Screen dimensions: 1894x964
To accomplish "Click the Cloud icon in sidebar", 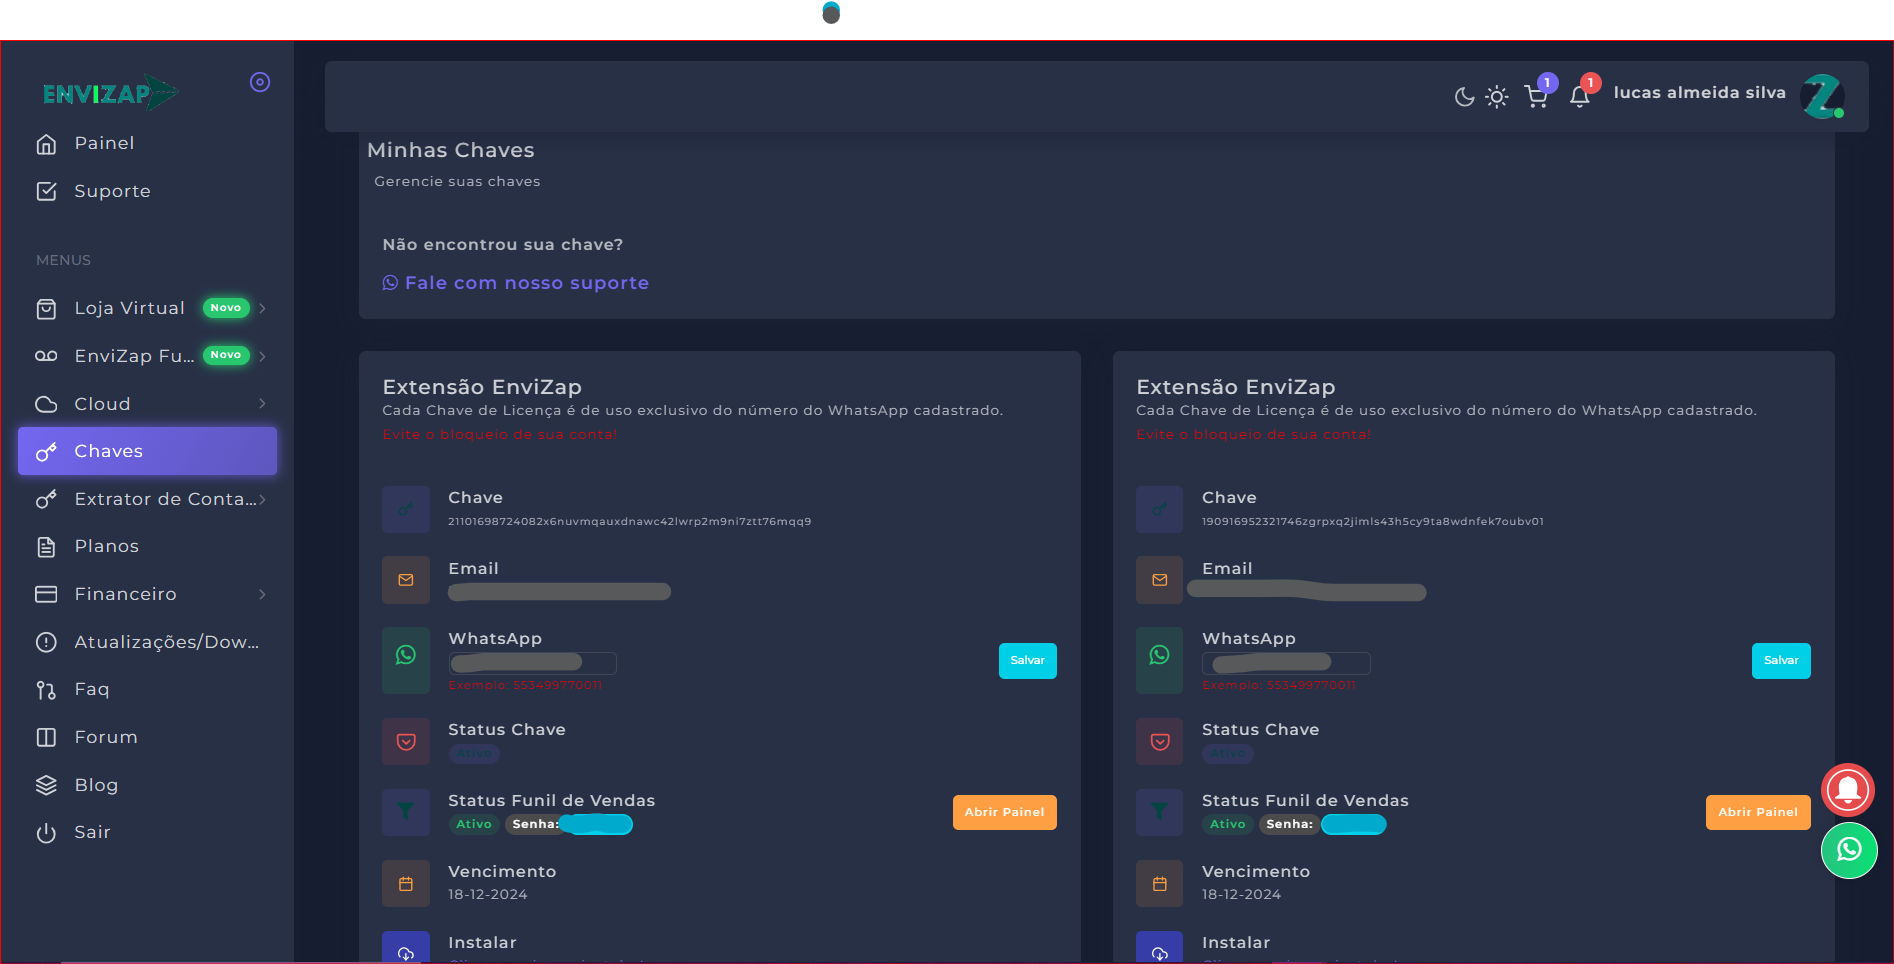I will pos(46,404).
